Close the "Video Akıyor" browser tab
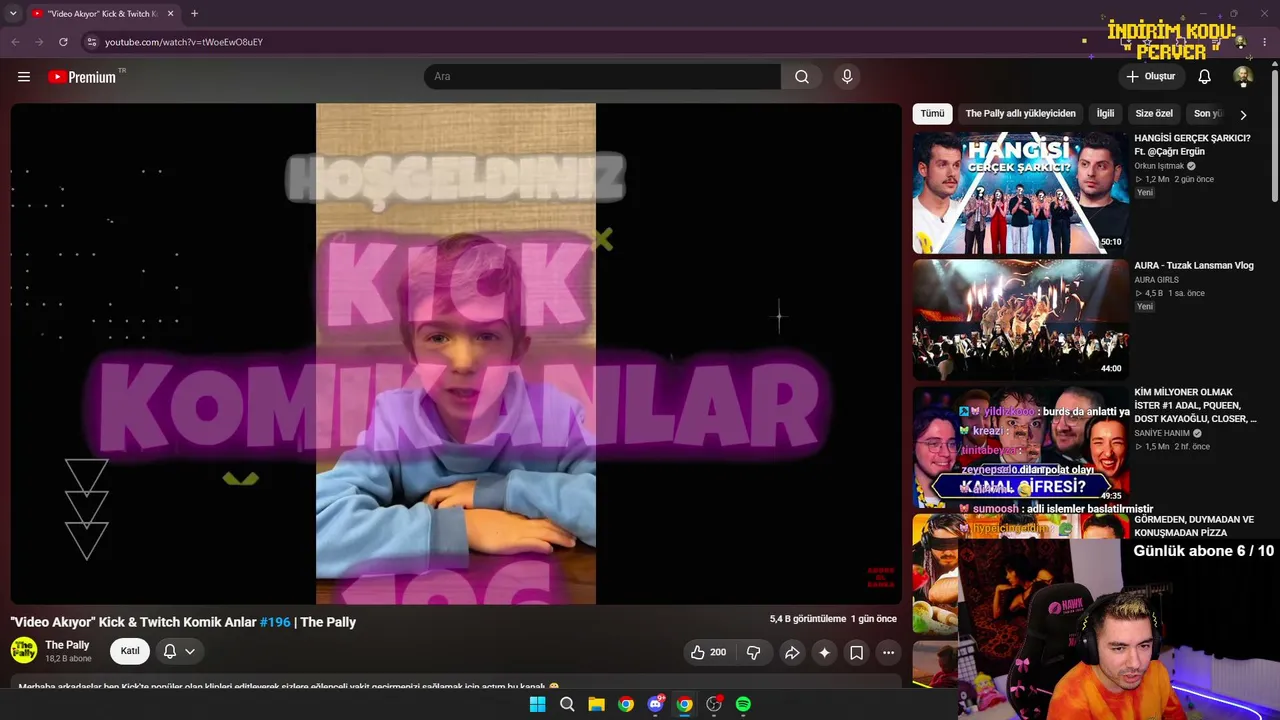The image size is (1280, 720). point(171,14)
